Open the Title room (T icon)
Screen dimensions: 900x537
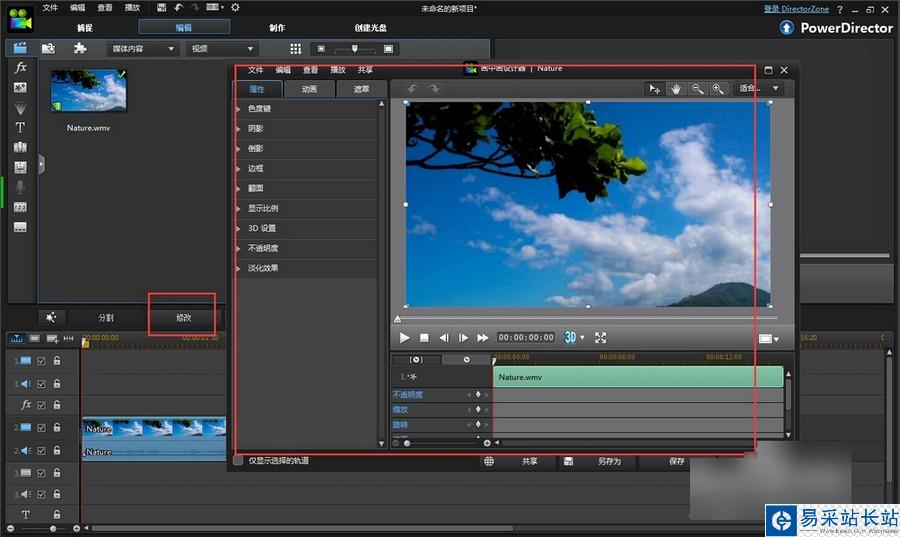tap(20, 127)
